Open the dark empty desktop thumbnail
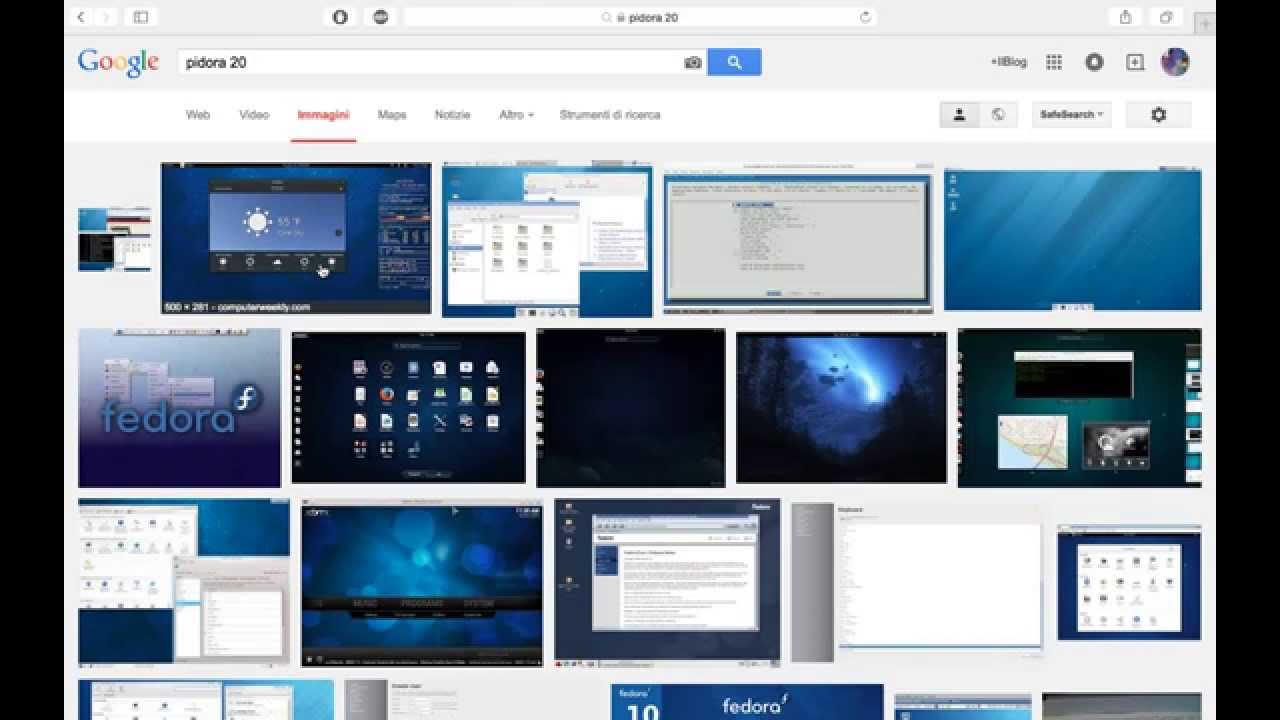The width and height of the screenshot is (1280, 720). [631, 408]
